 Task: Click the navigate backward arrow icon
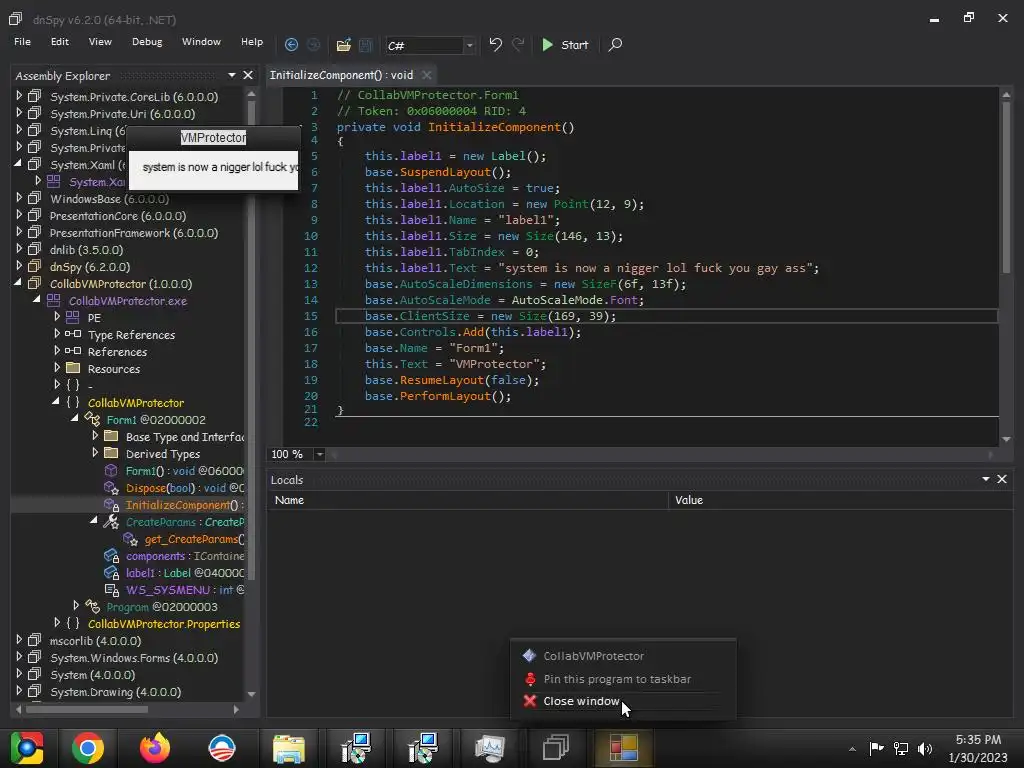pyautogui.click(x=291, y=44)
